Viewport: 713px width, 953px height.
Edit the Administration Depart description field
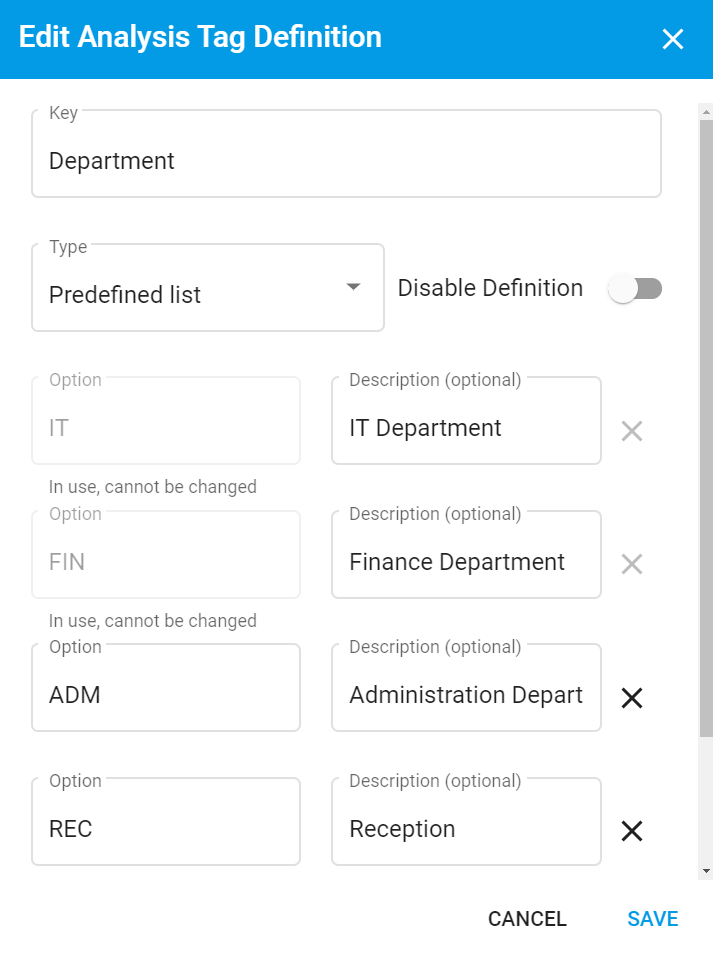pos(466,694)
